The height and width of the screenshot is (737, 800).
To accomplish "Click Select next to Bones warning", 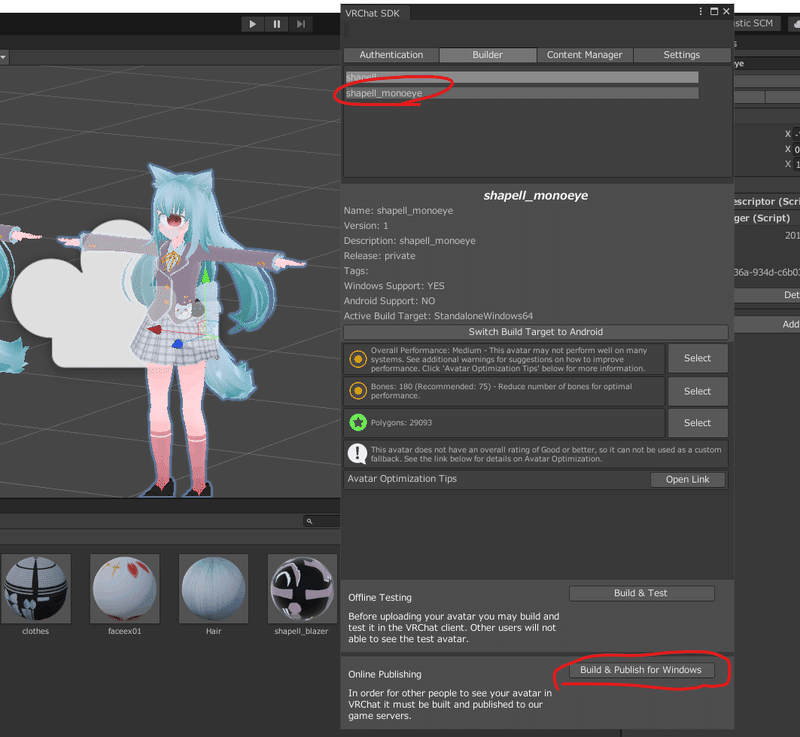I will tap(697, 391).
